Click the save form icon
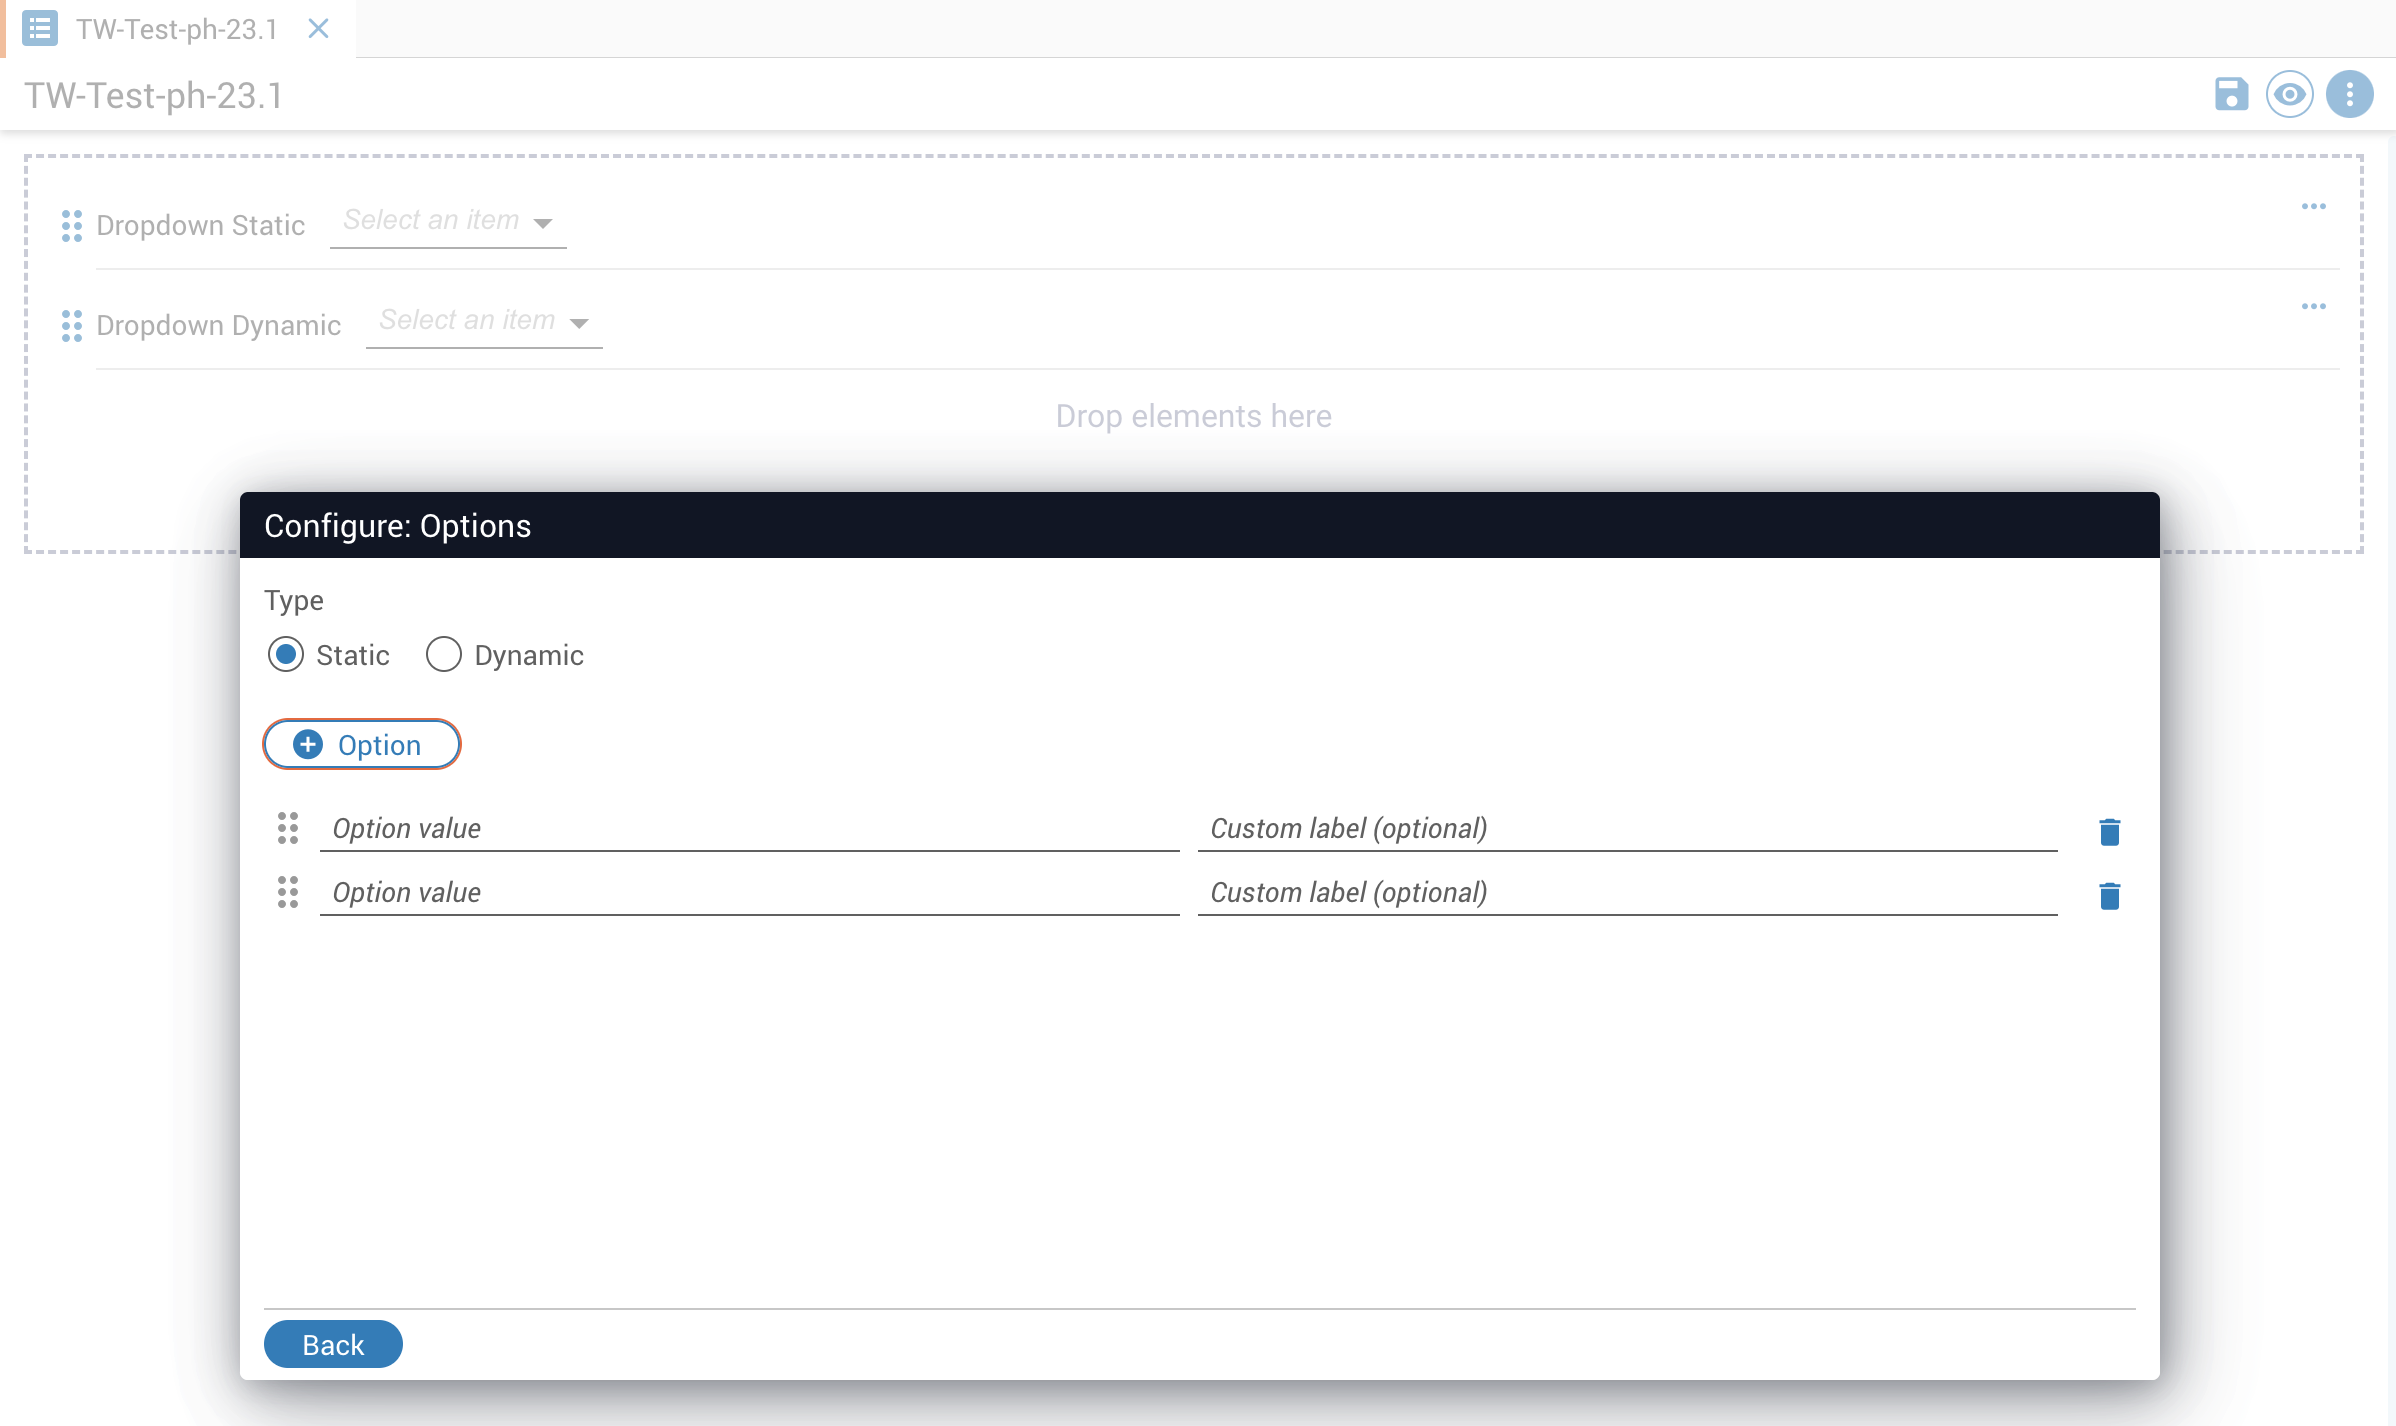The image size is (2396, 1426). [x=2231, y=95]
